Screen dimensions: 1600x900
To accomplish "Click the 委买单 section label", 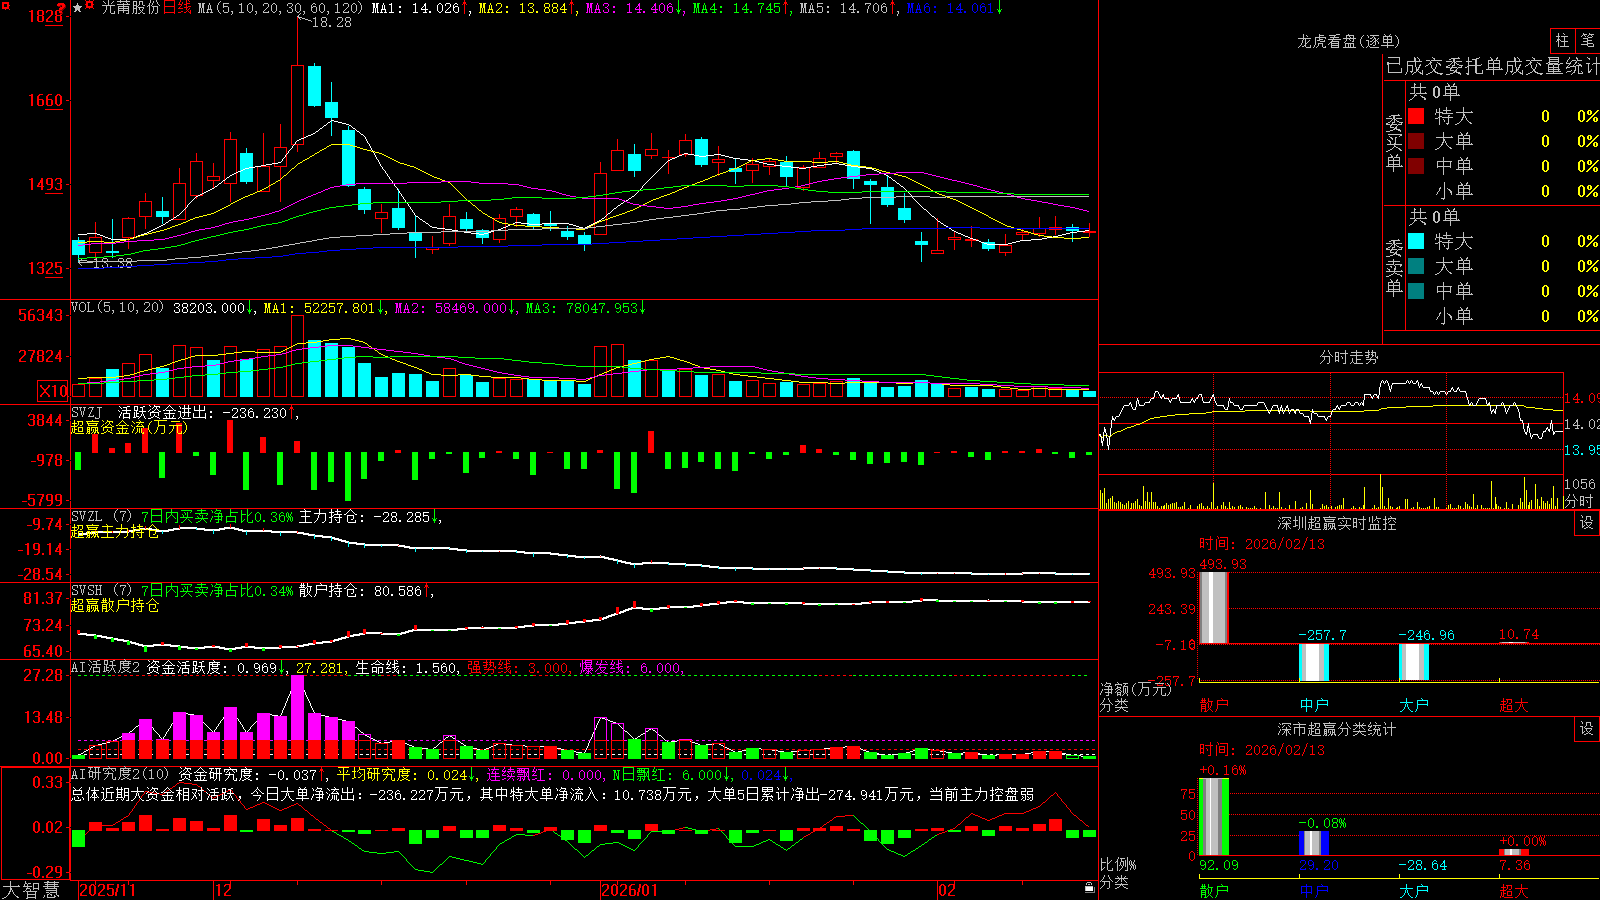I will [1394, 142].
